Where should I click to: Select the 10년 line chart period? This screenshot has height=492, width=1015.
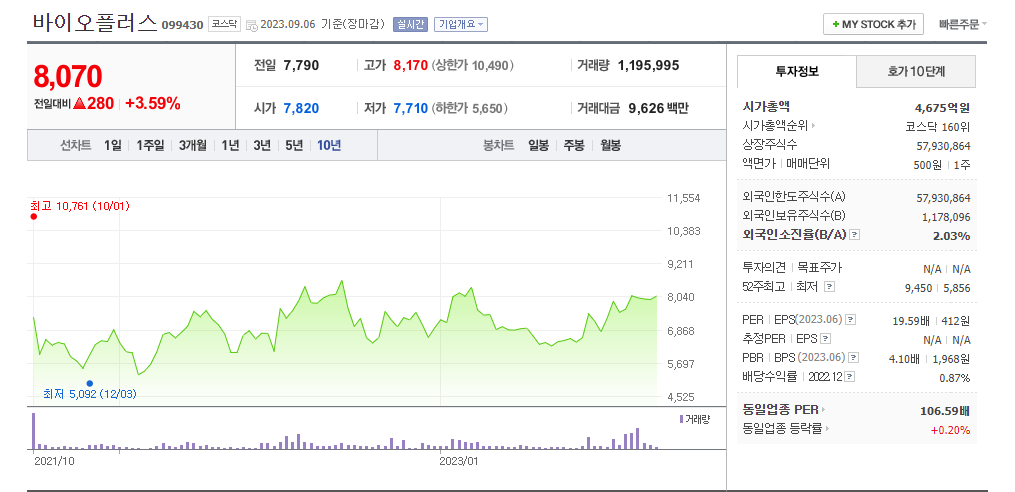[329, 146]
